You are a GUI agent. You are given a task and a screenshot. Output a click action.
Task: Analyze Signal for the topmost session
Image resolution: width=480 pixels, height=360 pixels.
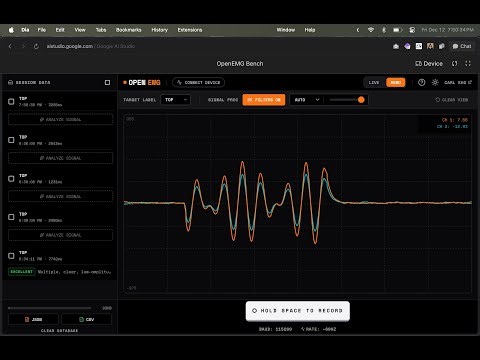(60, 119)
